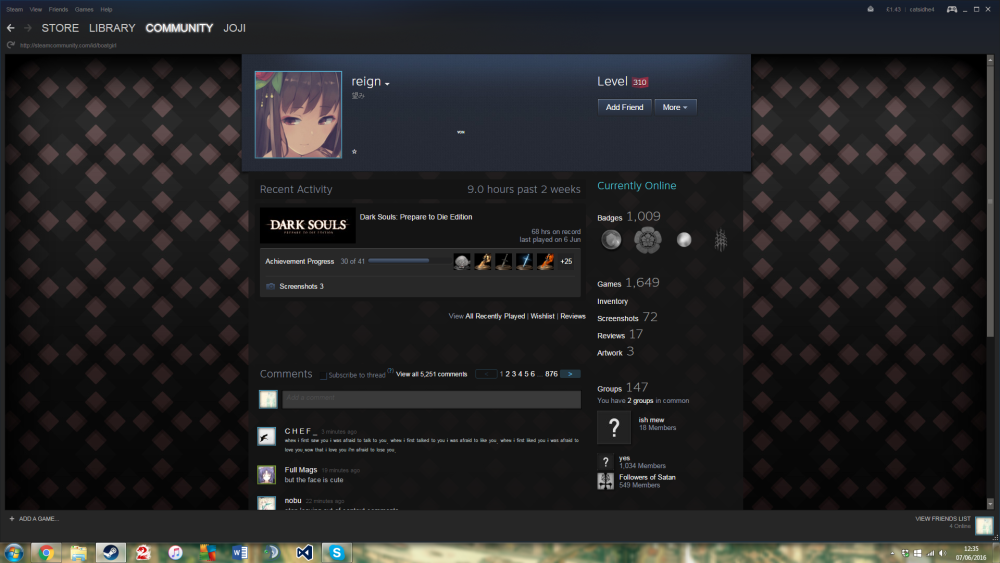Open the Help menu
This screenshot has width=1000, height=563.
[107, 10]
